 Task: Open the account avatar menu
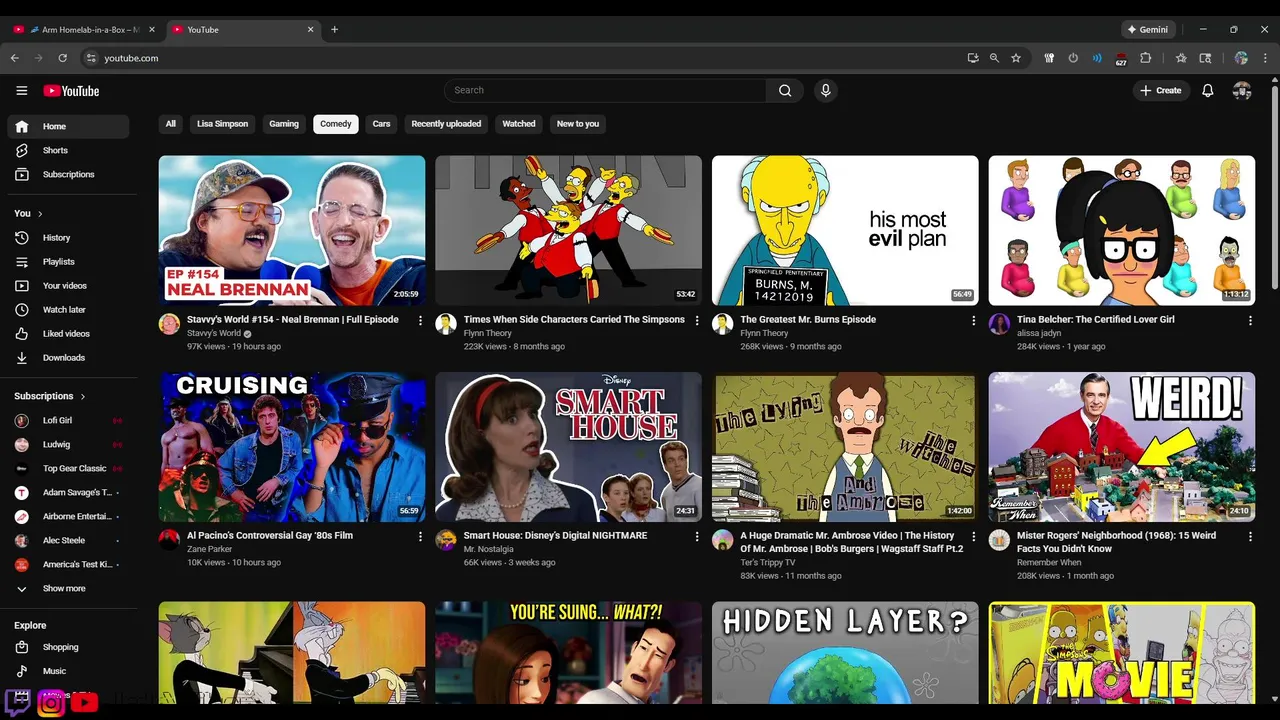[1242, 90]
